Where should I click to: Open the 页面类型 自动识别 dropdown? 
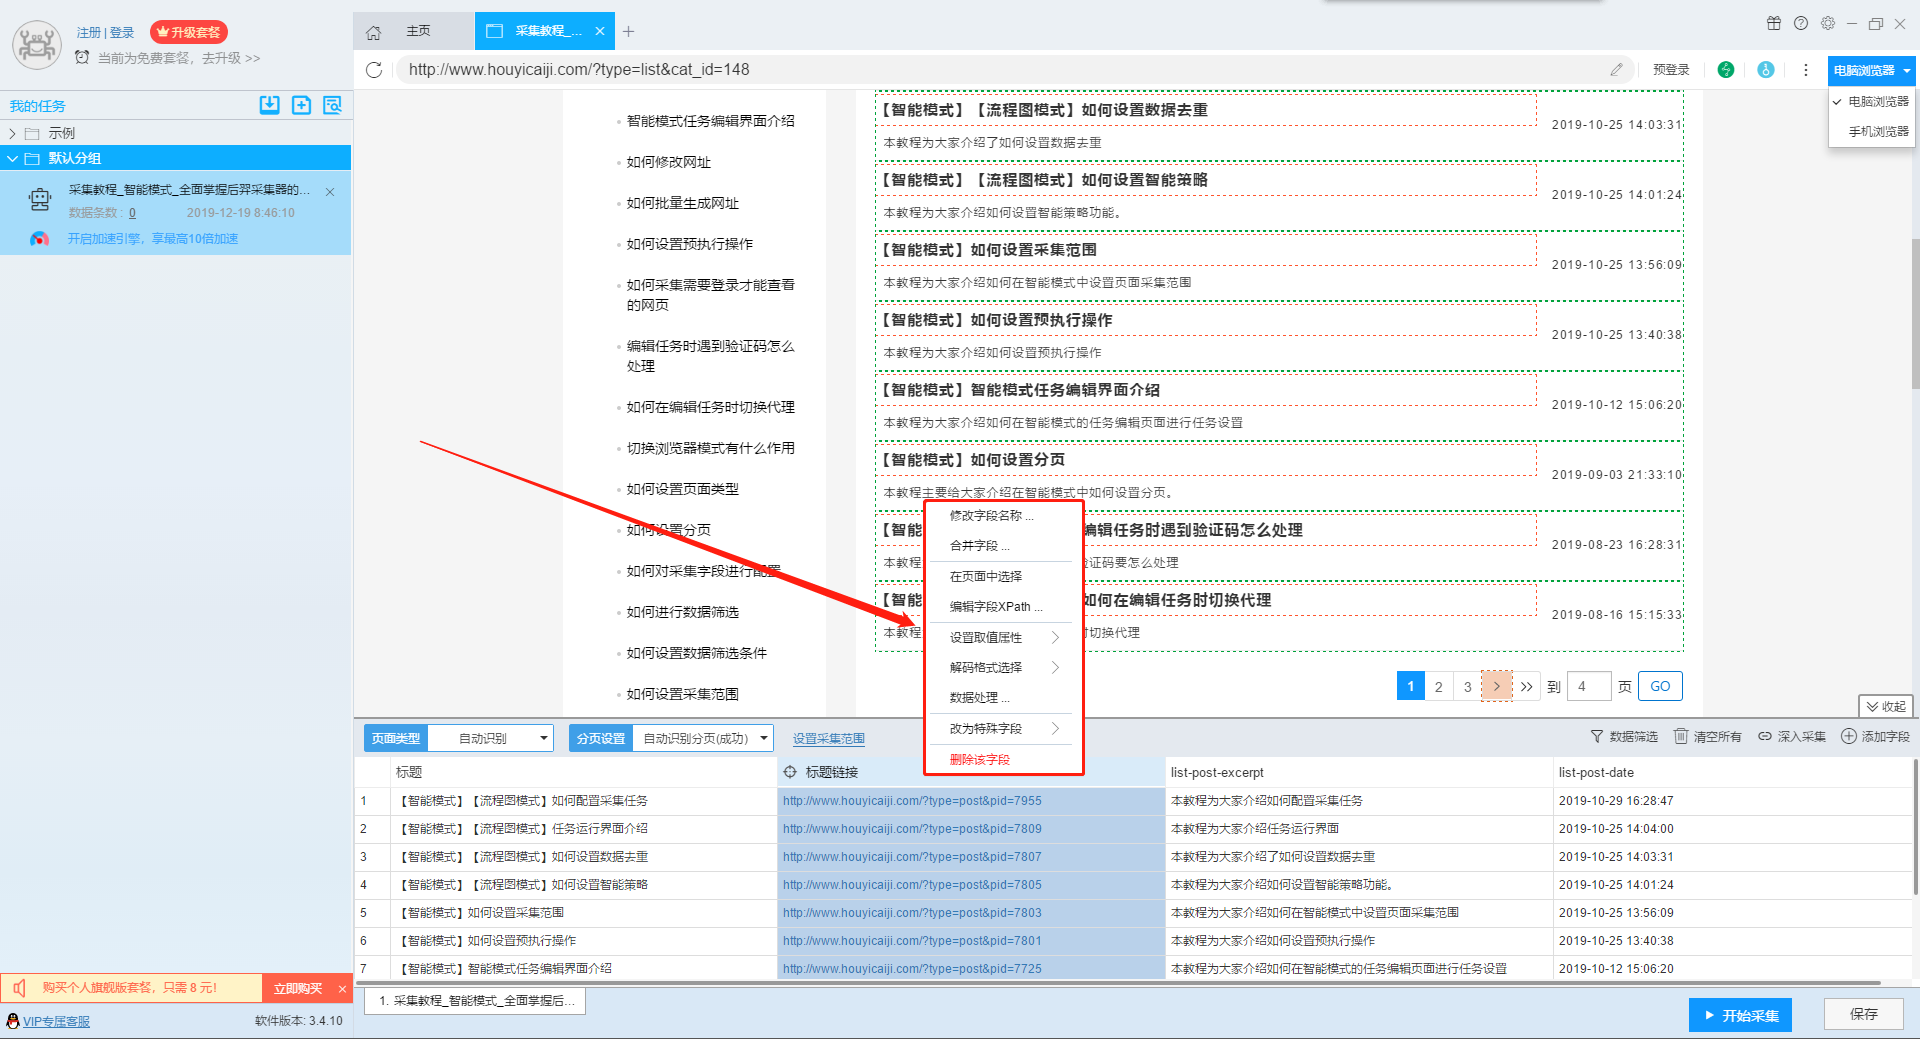(x=490, y=738)
